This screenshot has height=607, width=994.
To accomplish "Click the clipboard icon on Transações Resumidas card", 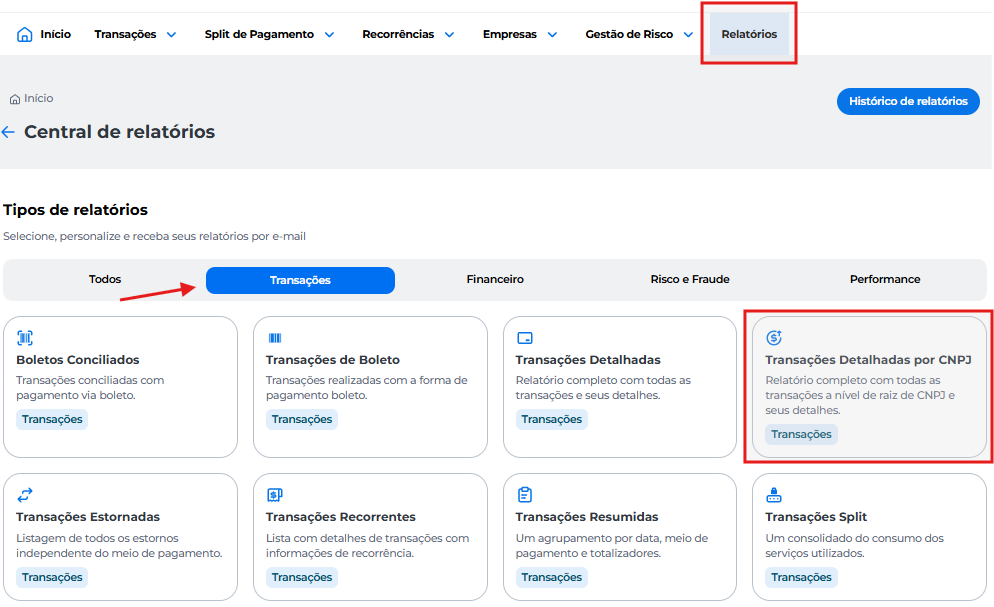I will (x=525, y=495).
